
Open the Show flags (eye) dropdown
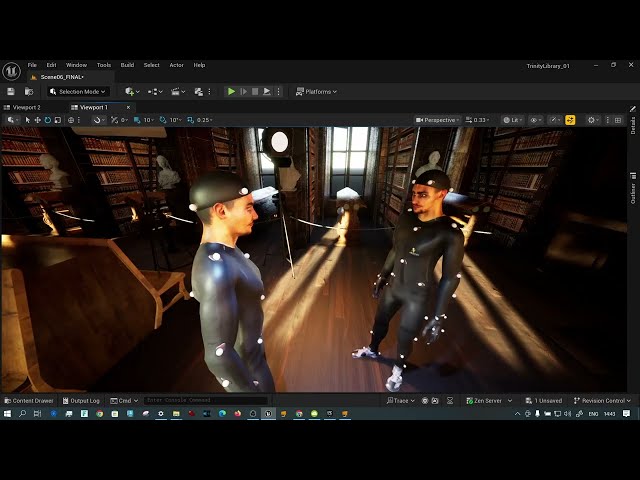[536, 120]
